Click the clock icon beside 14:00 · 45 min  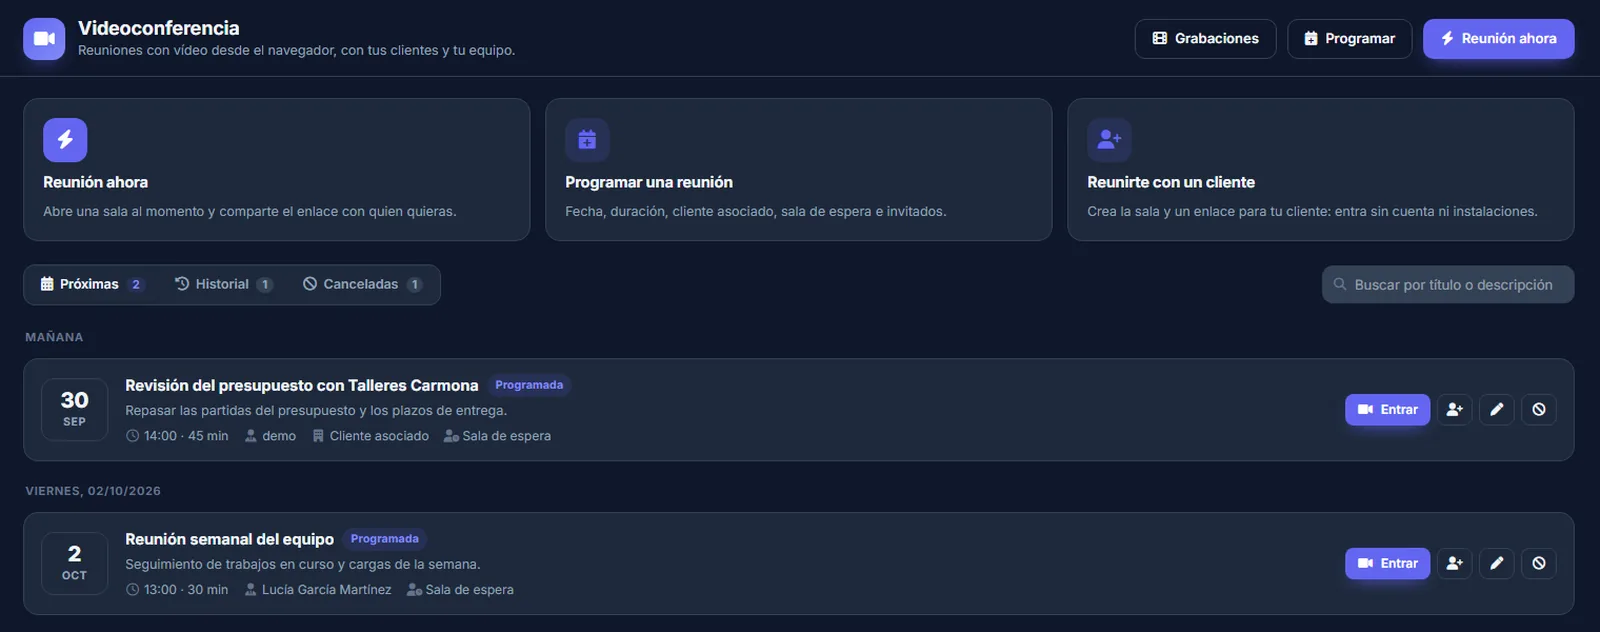(132, 436)
